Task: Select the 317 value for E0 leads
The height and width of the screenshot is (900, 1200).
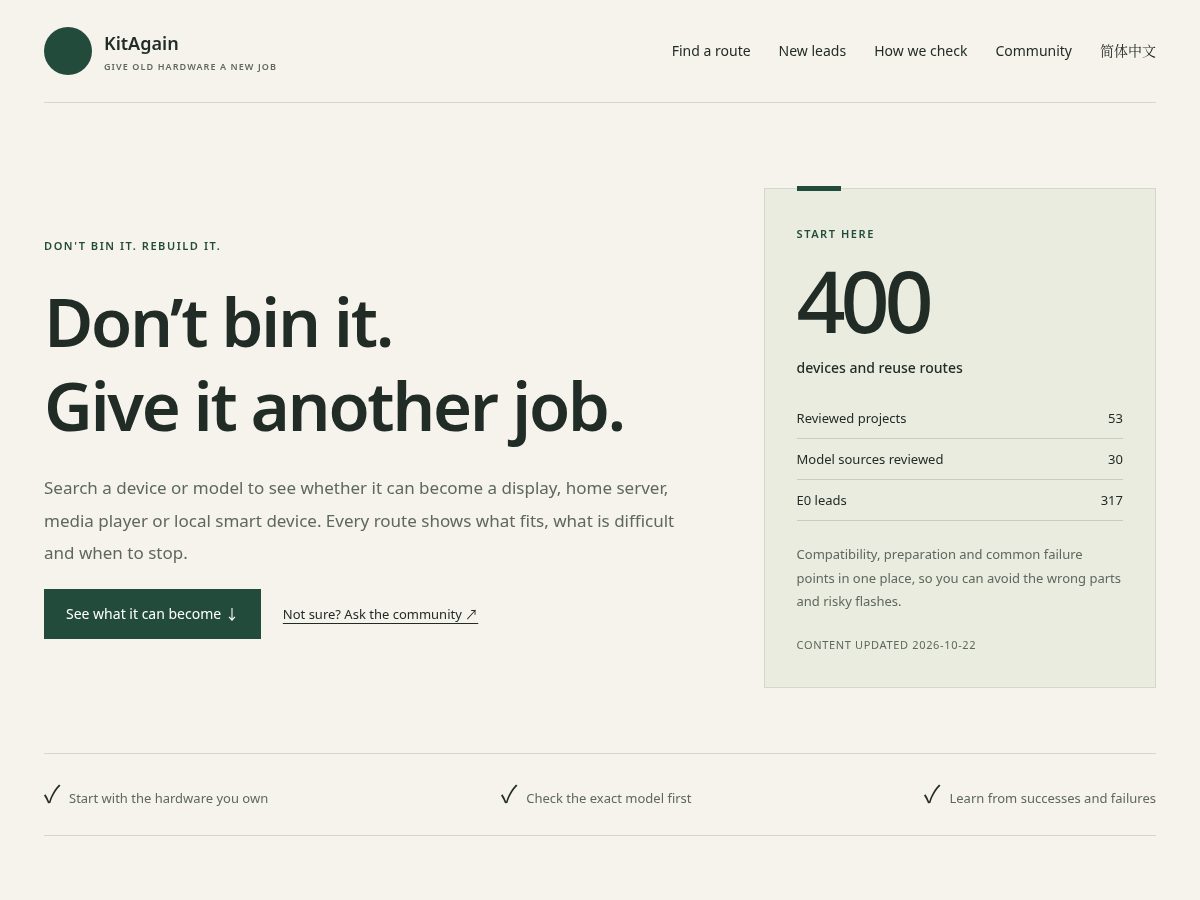Action: click(x=1111, y=500)
